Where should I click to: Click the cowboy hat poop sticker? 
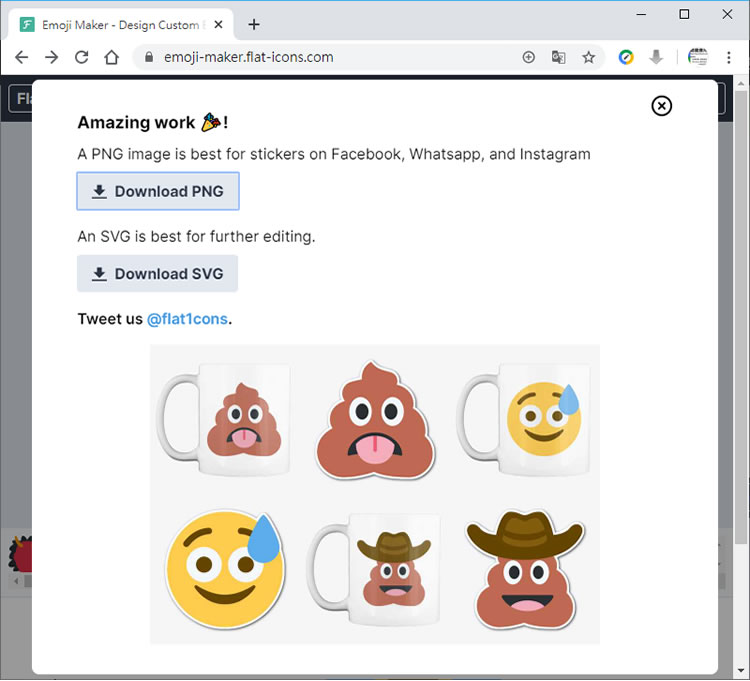point(525,569)
